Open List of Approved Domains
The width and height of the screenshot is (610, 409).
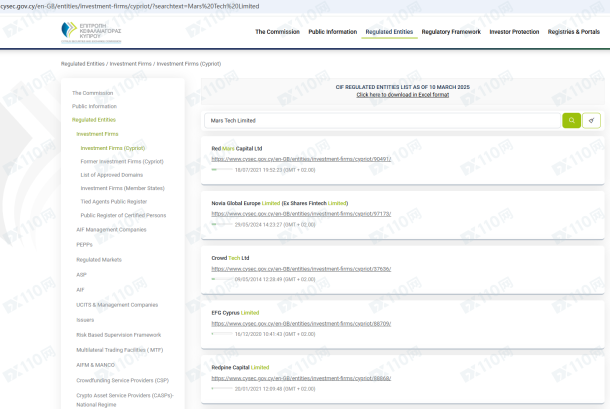pyautogui.click(x=112, y=175)
